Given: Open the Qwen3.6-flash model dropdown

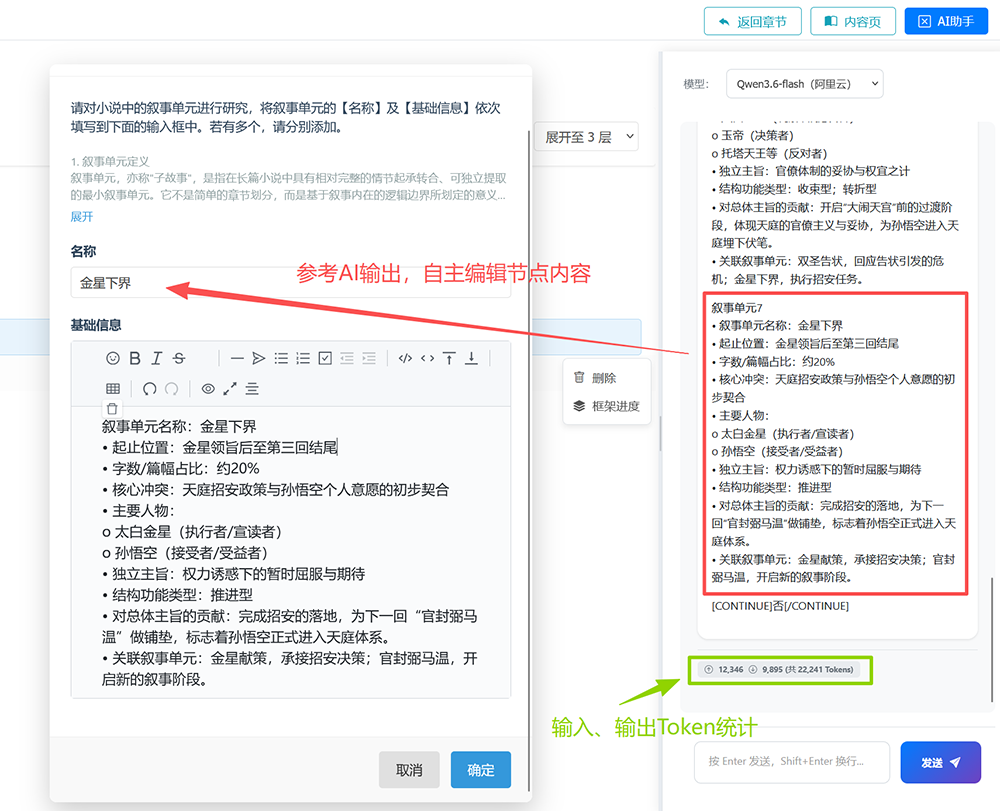Looking at the screenshot, I should click(x=805, y=84).
